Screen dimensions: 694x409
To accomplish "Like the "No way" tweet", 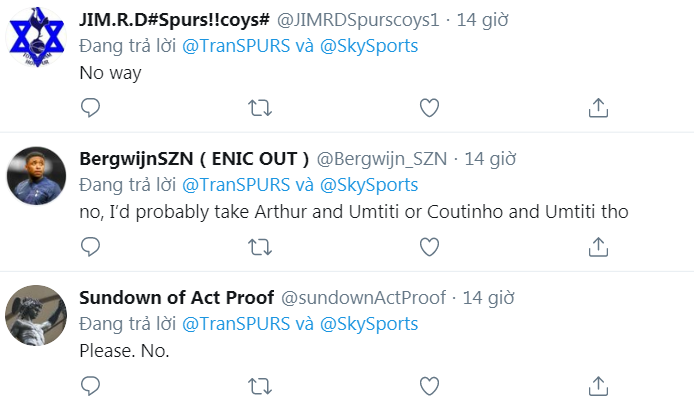I will click(x=429, y=107).
